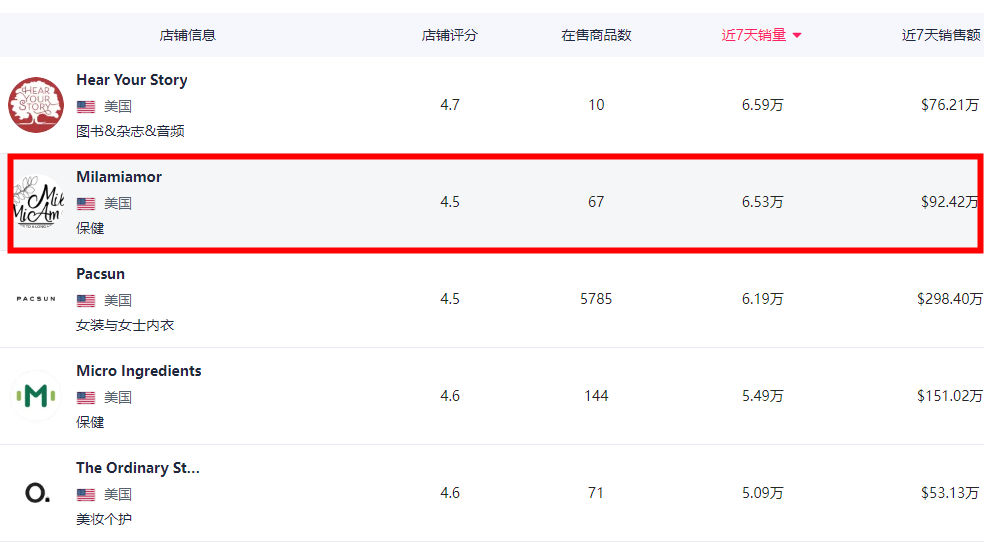
Task: Click Milamiamor's $92.42万 sales amount
Action: coord(950,202)
